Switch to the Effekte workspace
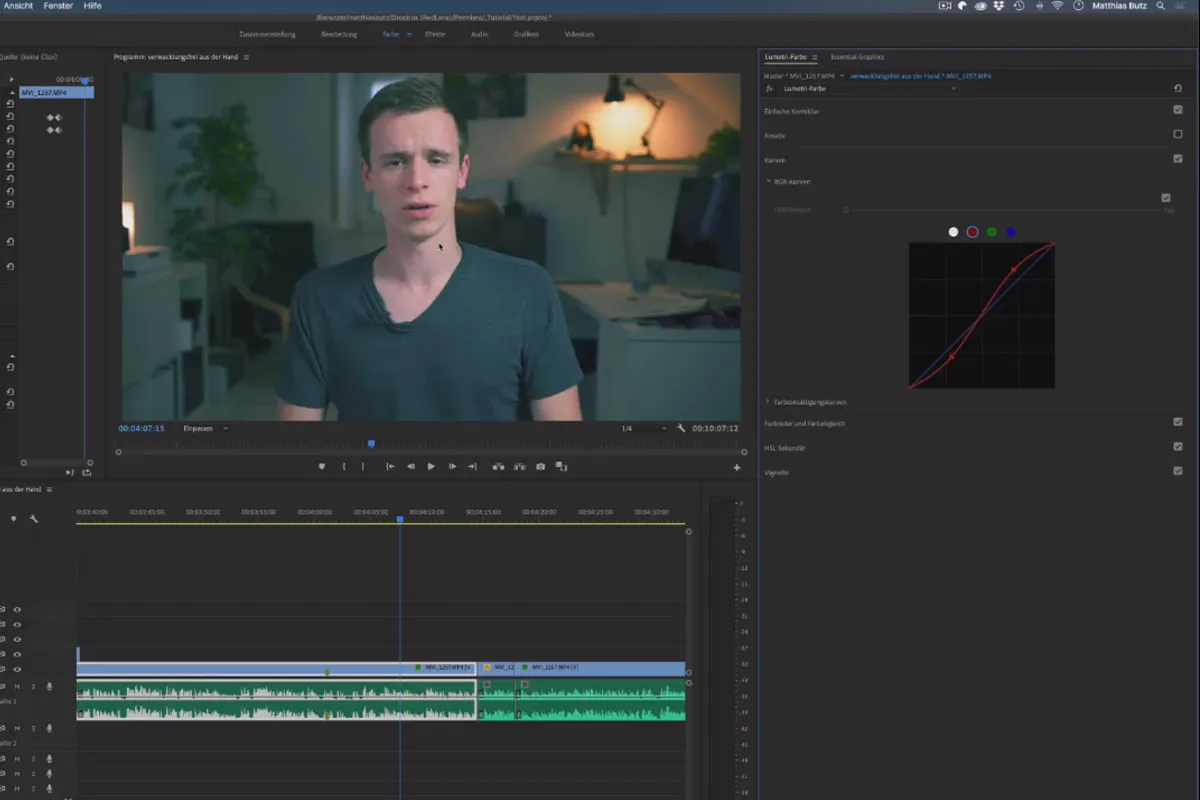 (x=435, y=34)
